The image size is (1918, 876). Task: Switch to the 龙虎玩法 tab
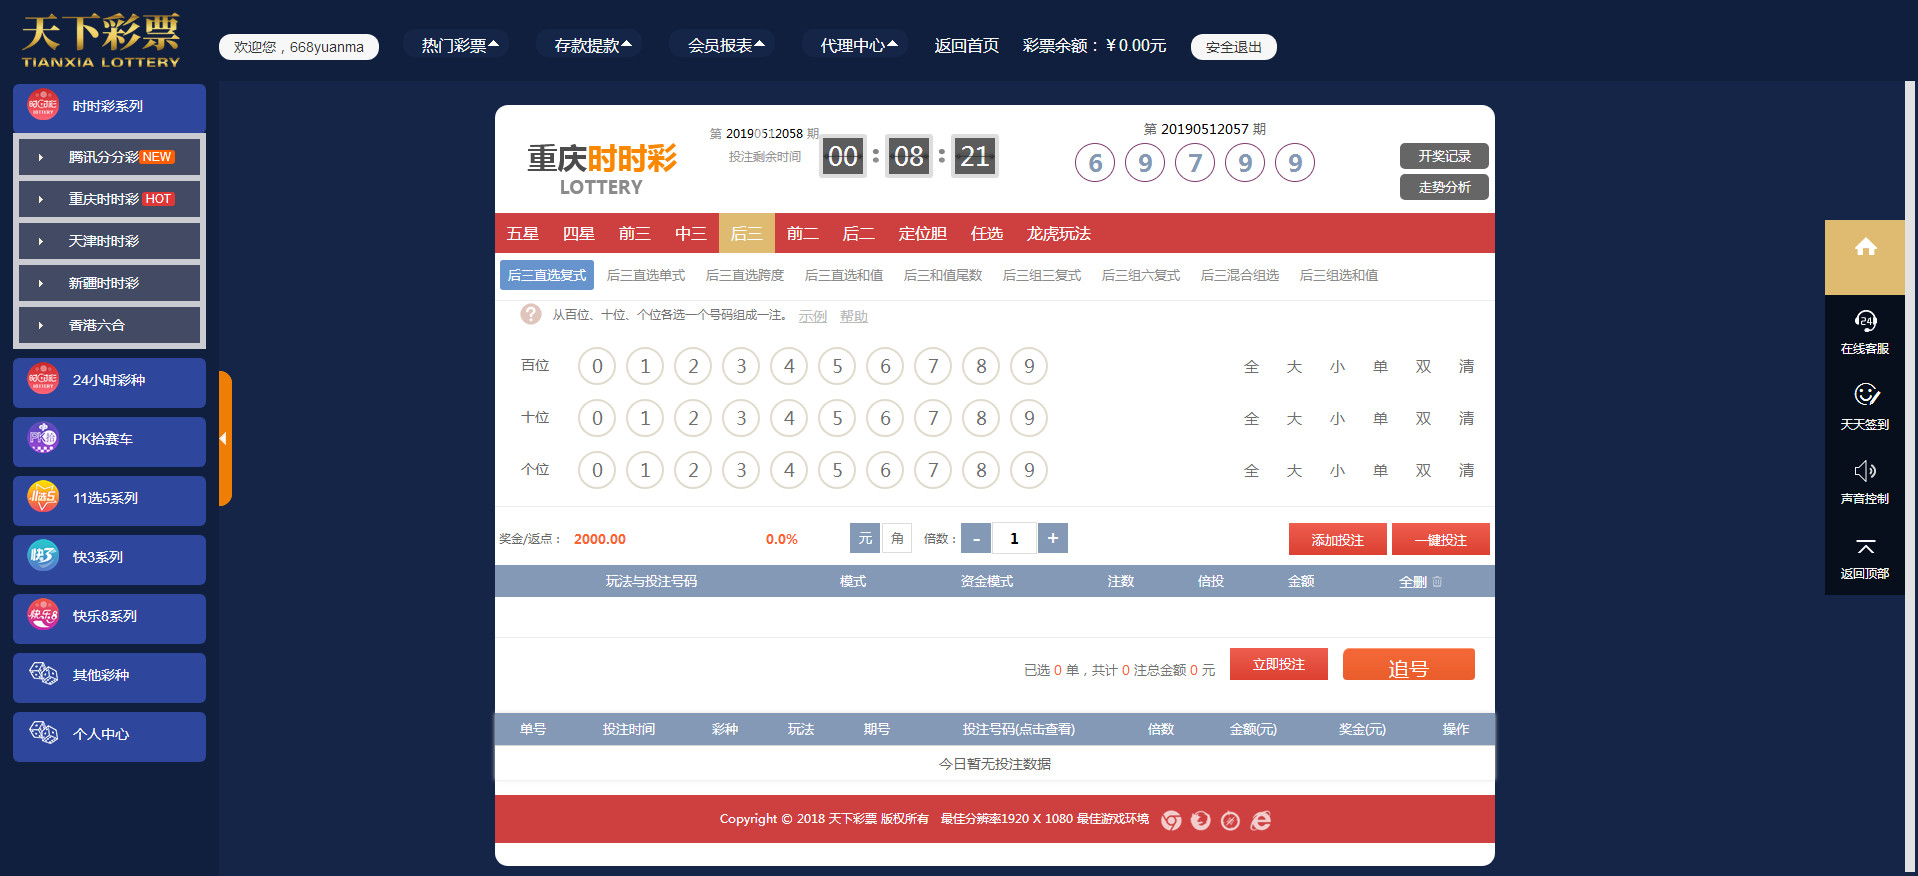tap(1058, 234)
